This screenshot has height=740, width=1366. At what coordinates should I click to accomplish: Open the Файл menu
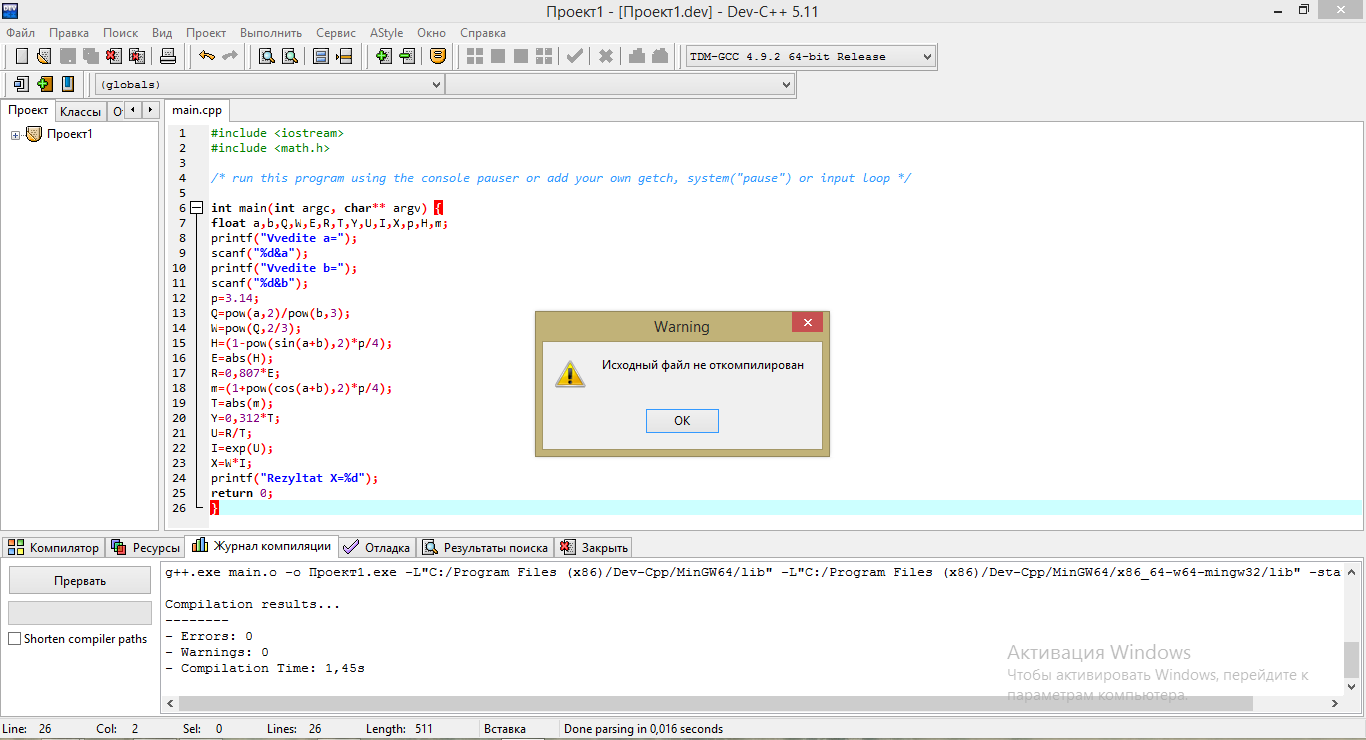(x=20, y=32)
